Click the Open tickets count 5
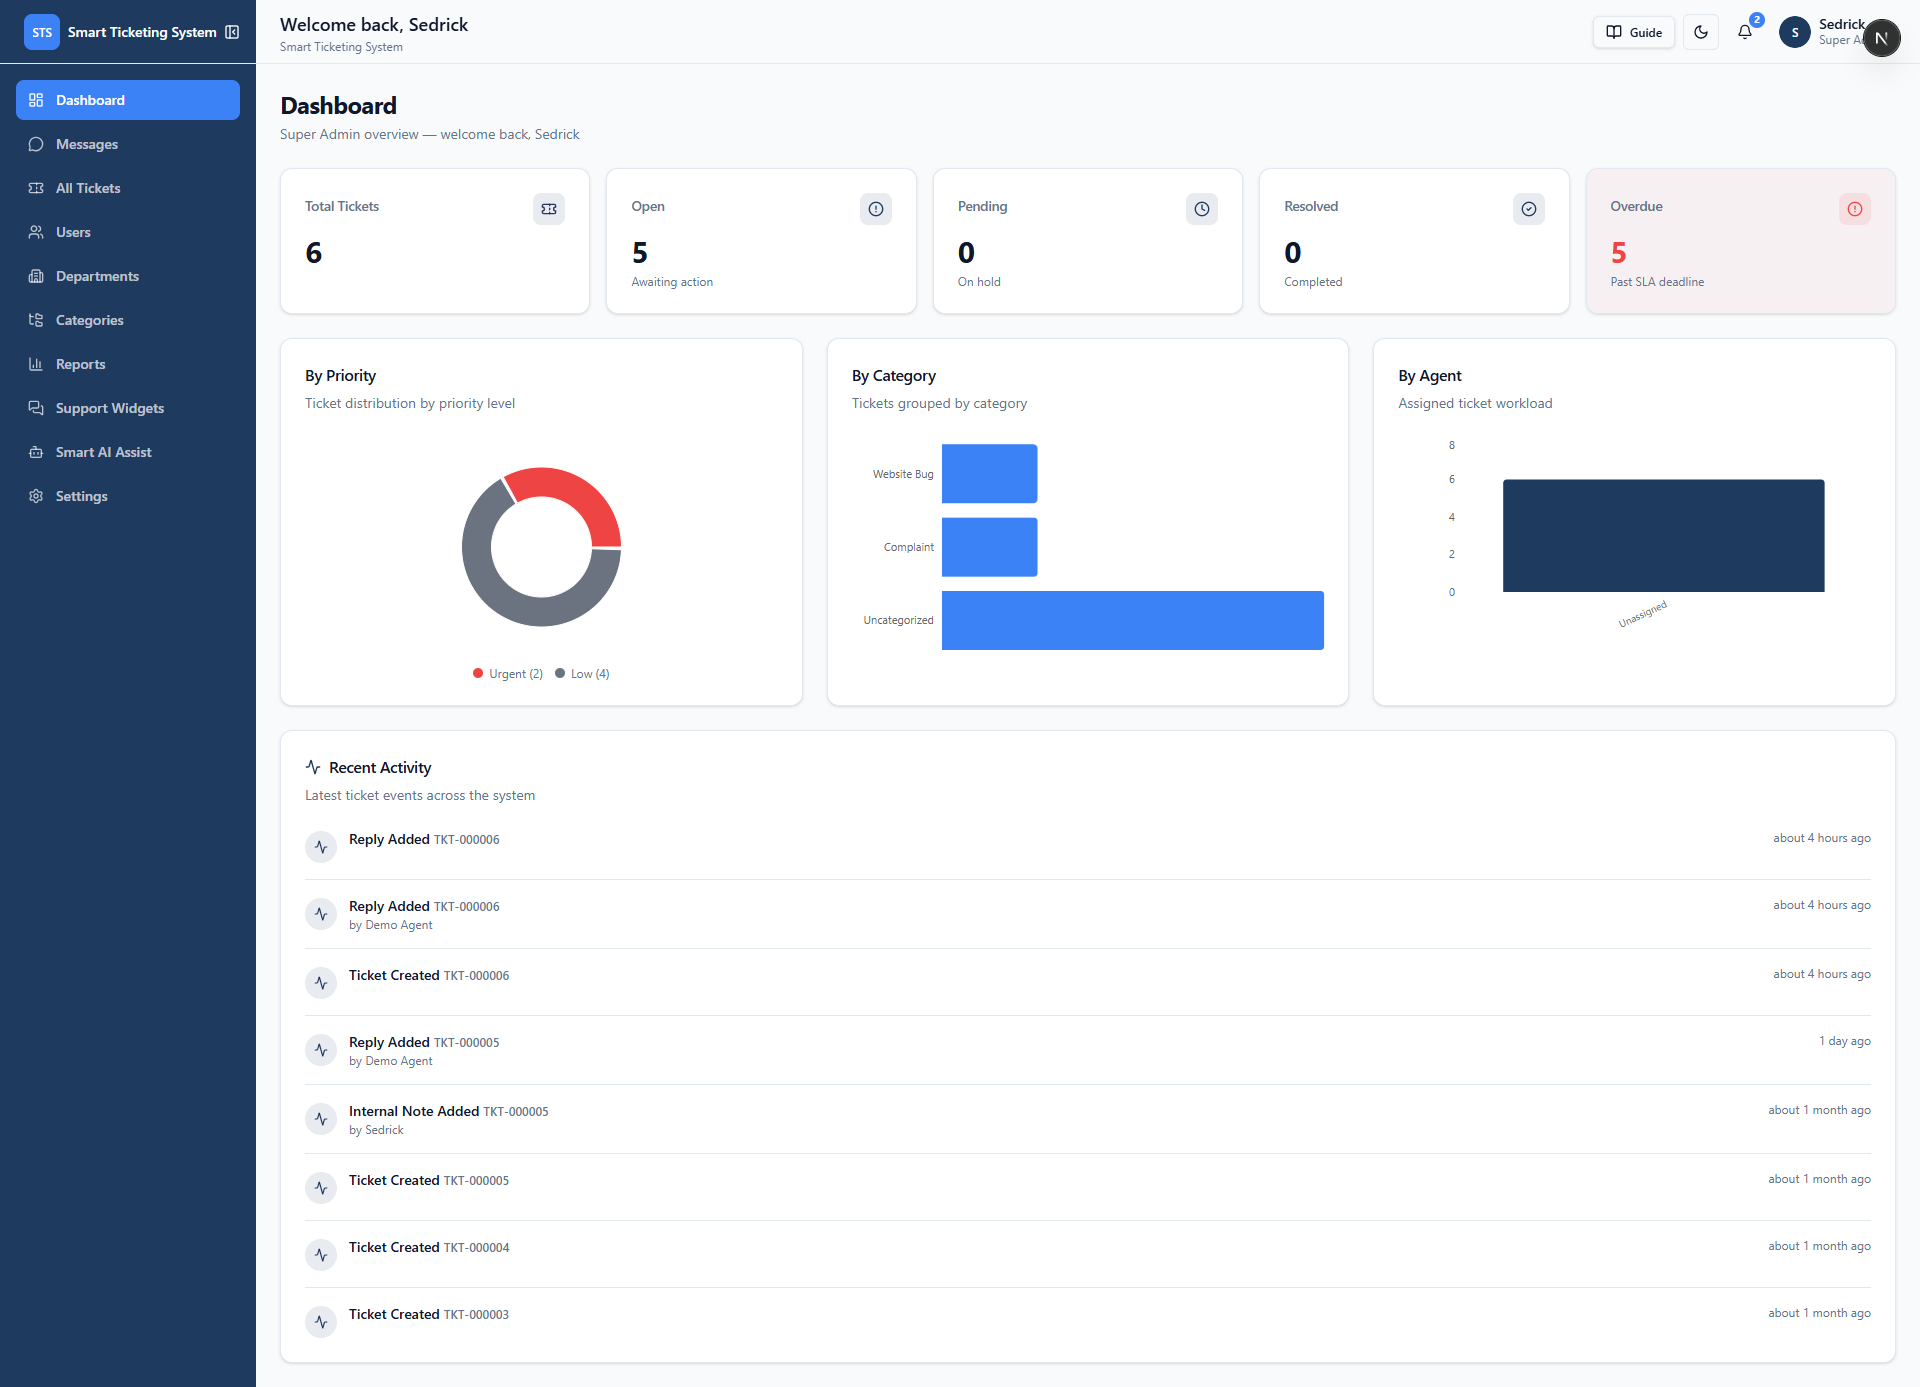1920x1387 pixels. [640, 253]
